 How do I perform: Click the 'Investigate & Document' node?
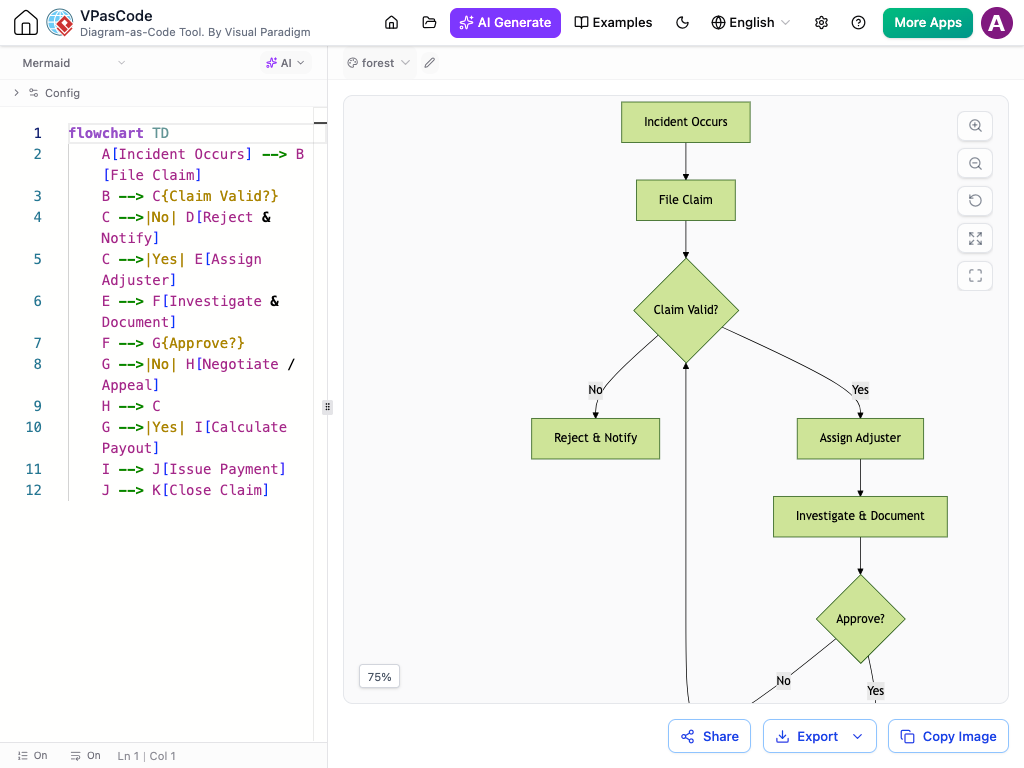[860, 516]
